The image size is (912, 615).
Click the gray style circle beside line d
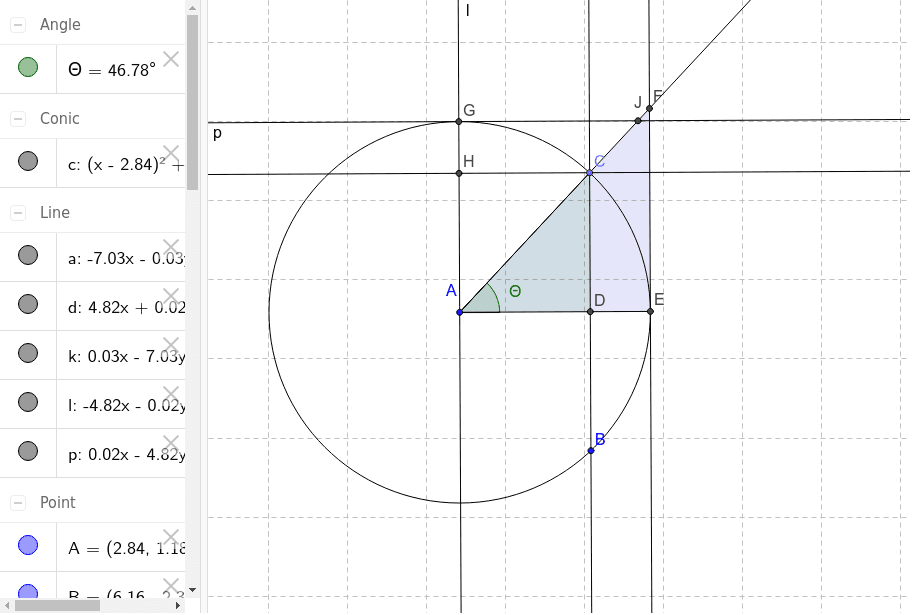28,302
